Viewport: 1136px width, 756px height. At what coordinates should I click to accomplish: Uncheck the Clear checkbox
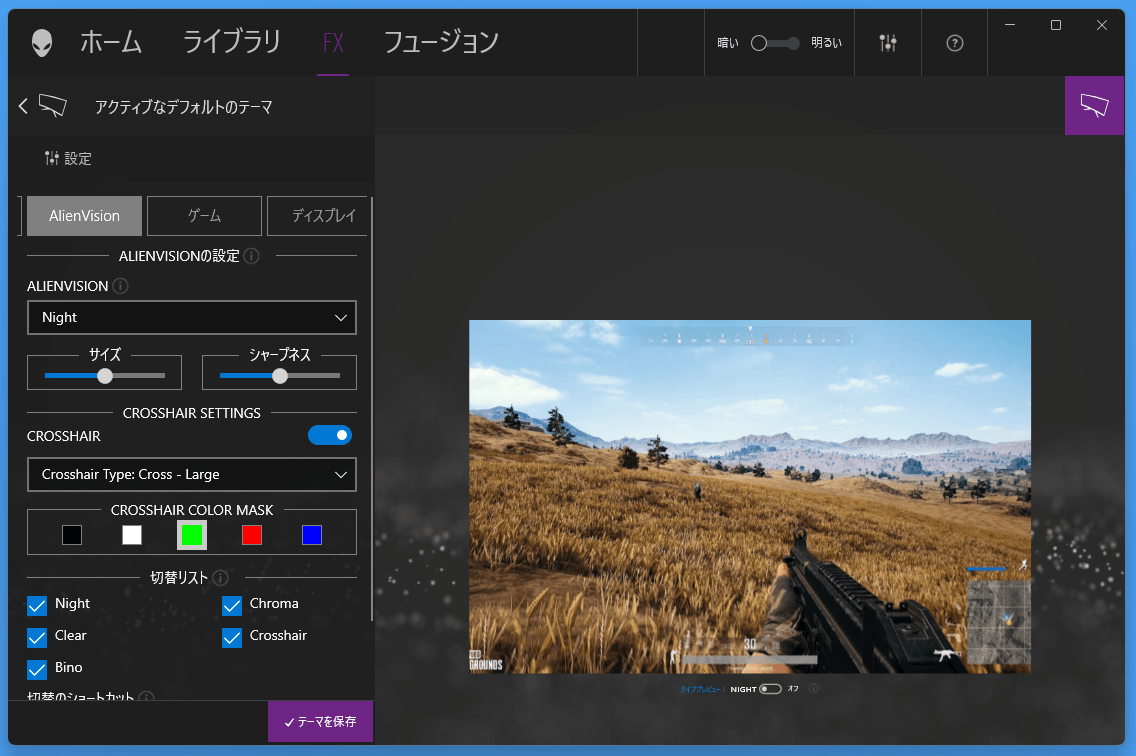click(37, 637)
